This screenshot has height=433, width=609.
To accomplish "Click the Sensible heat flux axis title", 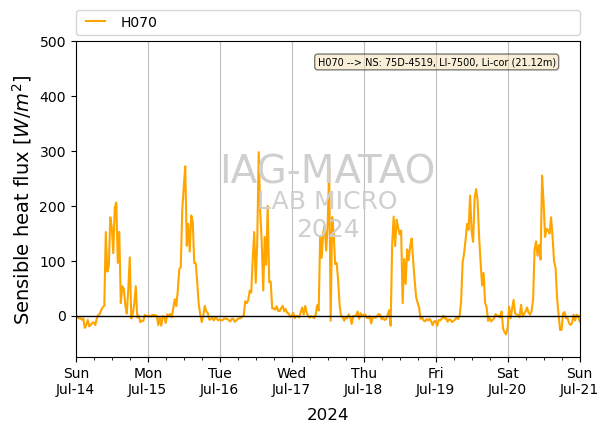I will tap(21, 200).
